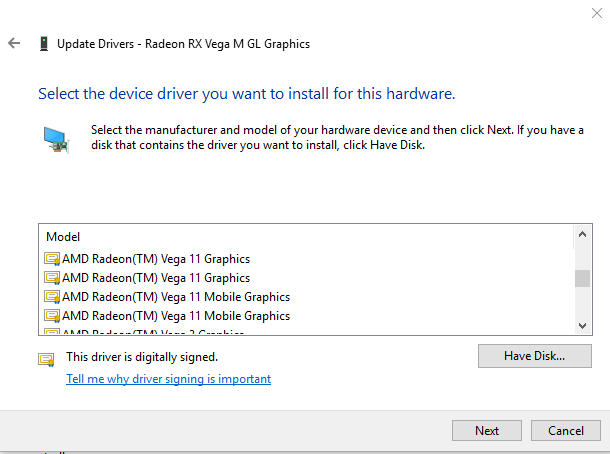Click the certificate icon beside the digitally signed notice

coord(46,359)
